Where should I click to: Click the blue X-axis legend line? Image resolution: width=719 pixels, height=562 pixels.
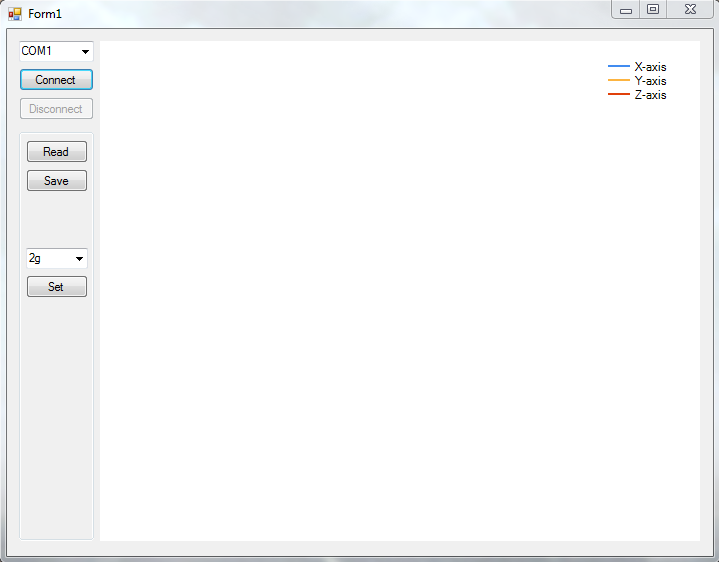(x=618, y=67)
